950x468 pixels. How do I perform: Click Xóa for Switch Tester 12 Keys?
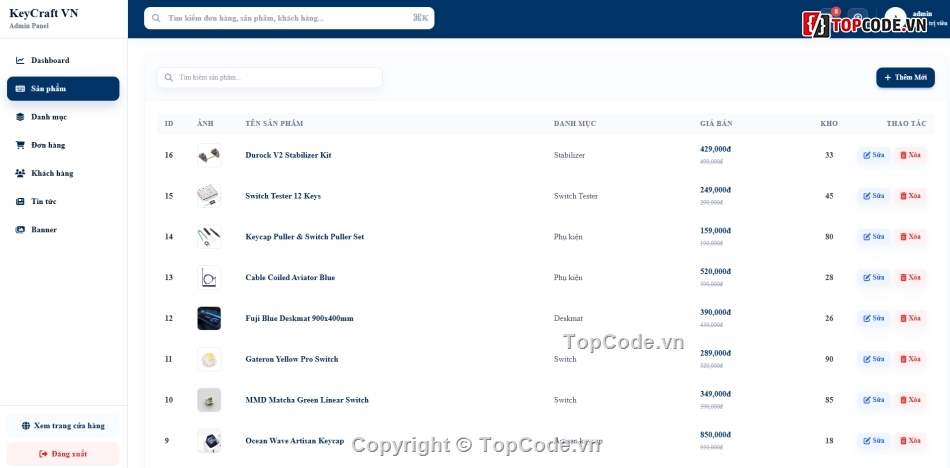911,196
